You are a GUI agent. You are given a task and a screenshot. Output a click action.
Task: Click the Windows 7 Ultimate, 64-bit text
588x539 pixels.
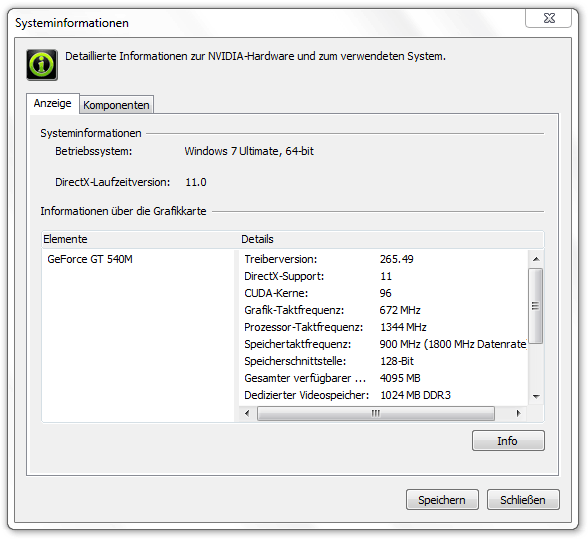click(x=249, y=151)
